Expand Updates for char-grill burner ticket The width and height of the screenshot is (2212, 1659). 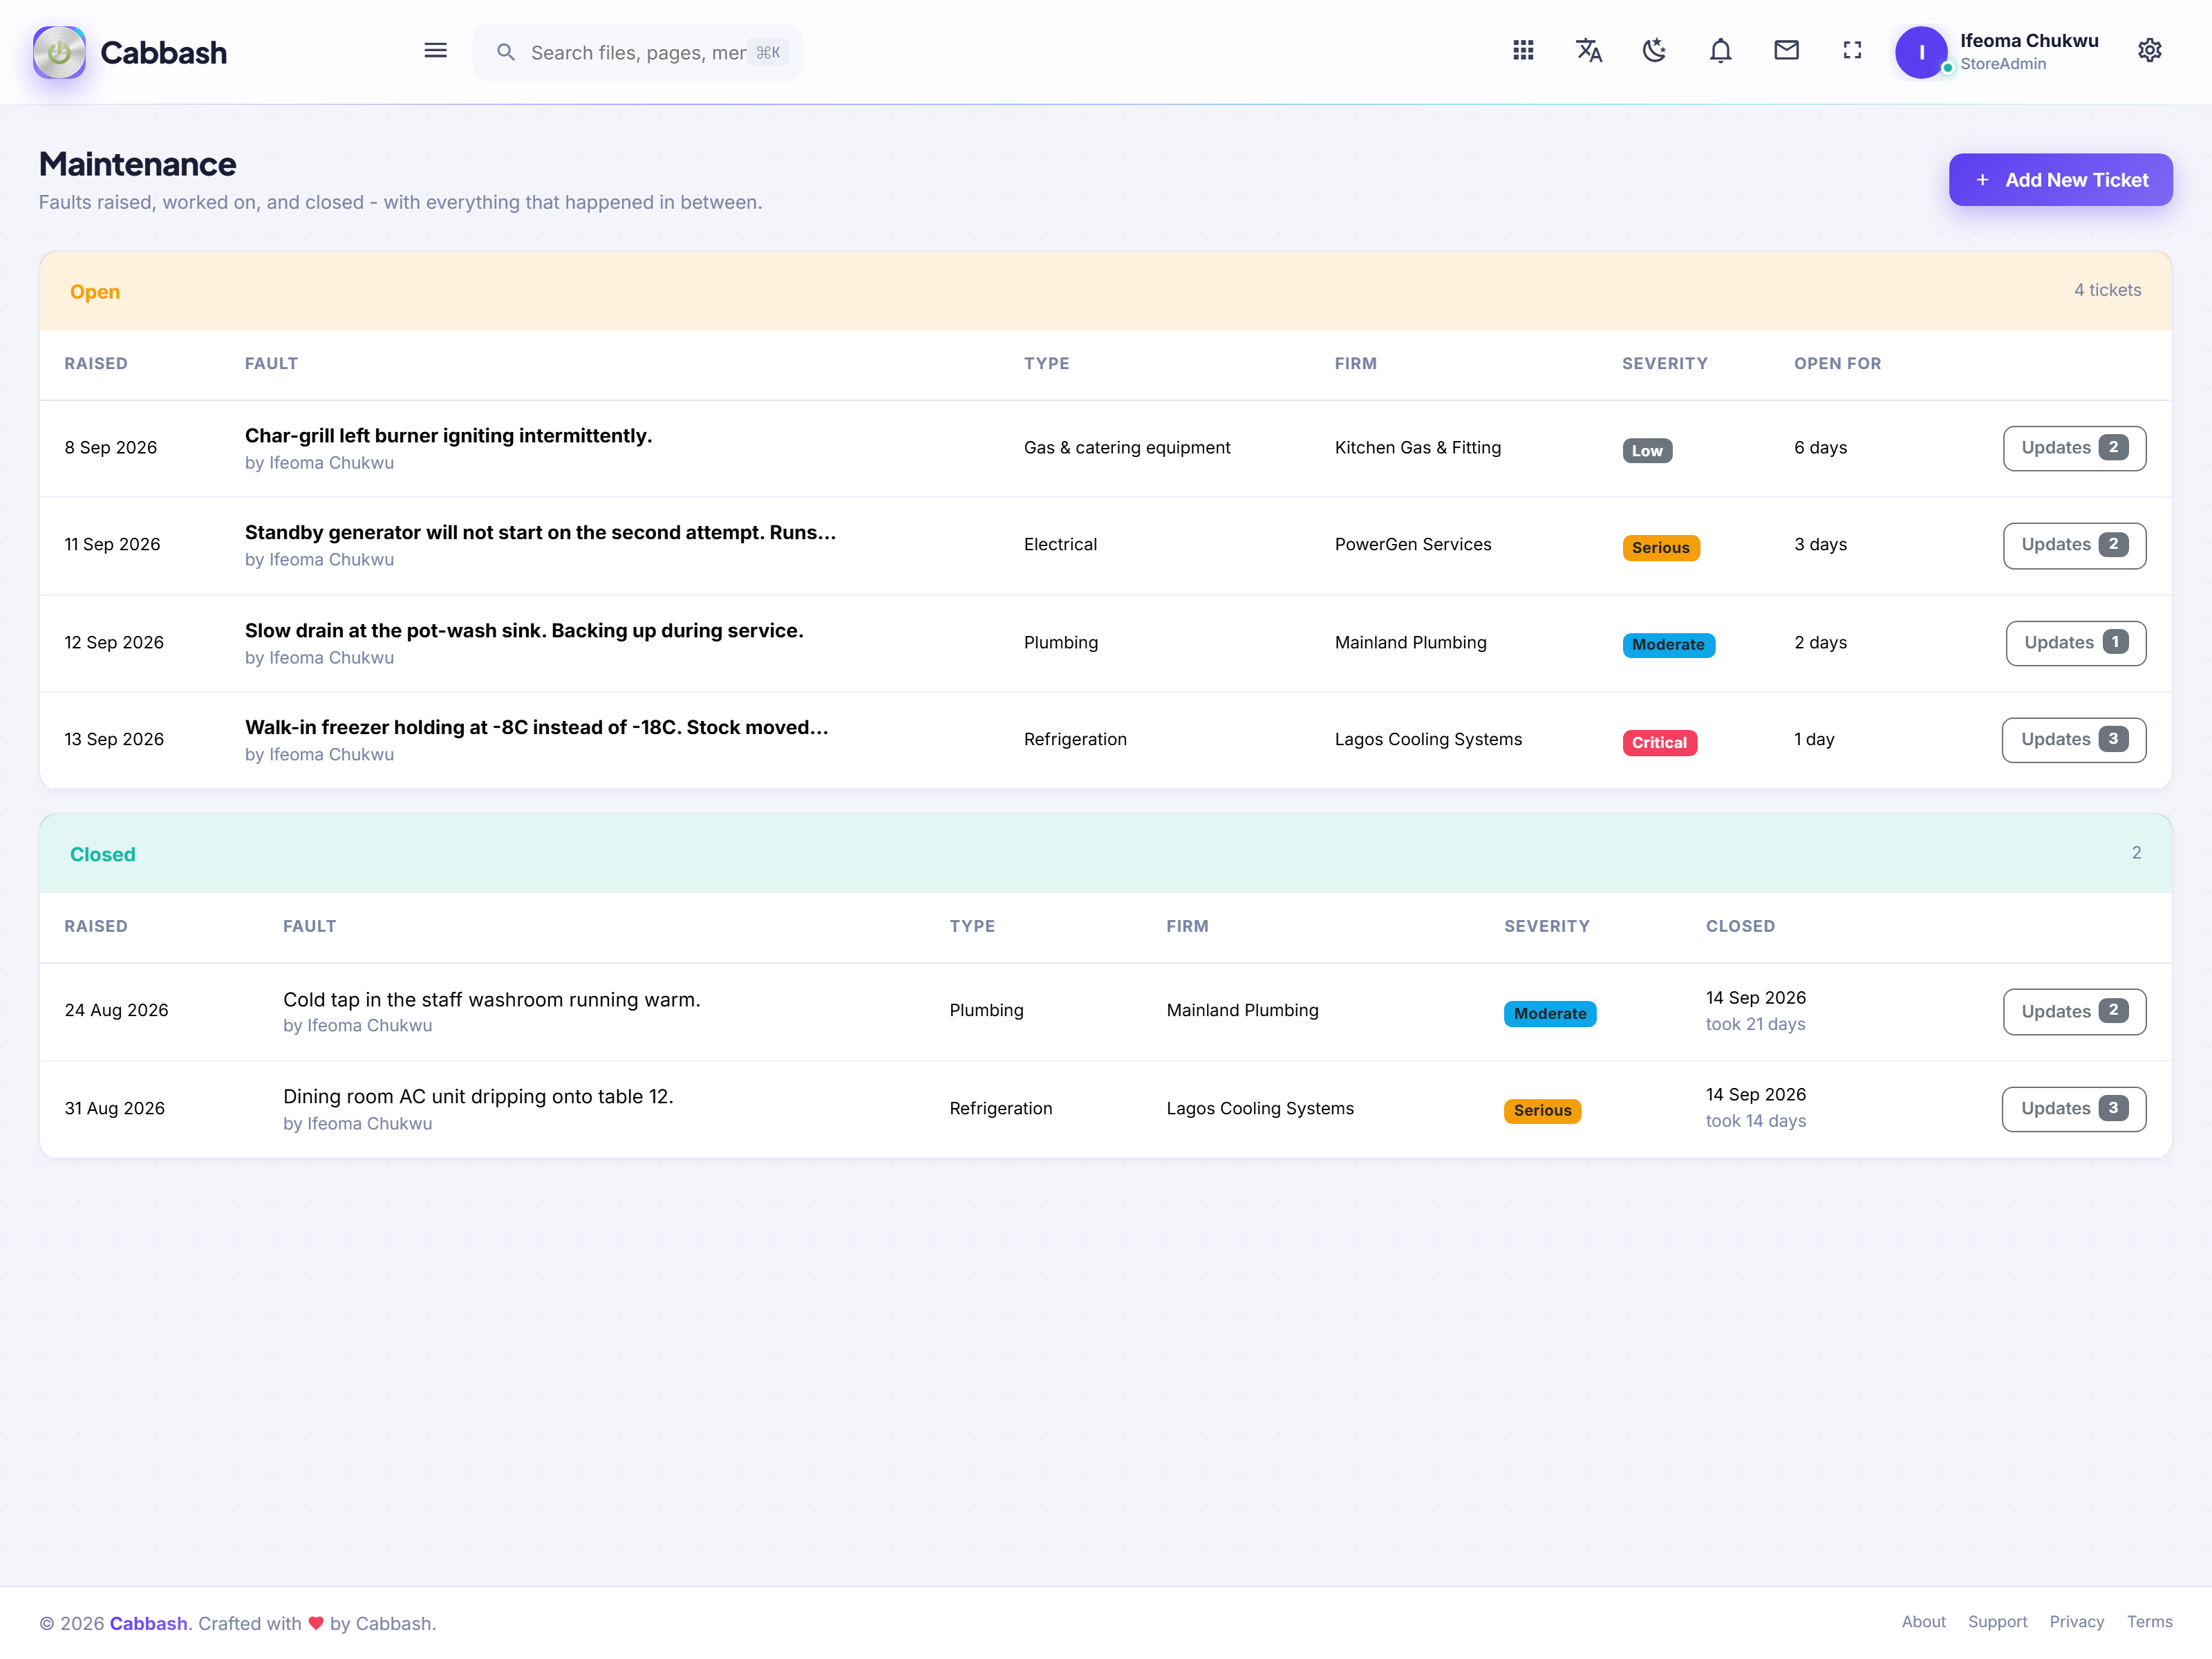(2074, 448)
